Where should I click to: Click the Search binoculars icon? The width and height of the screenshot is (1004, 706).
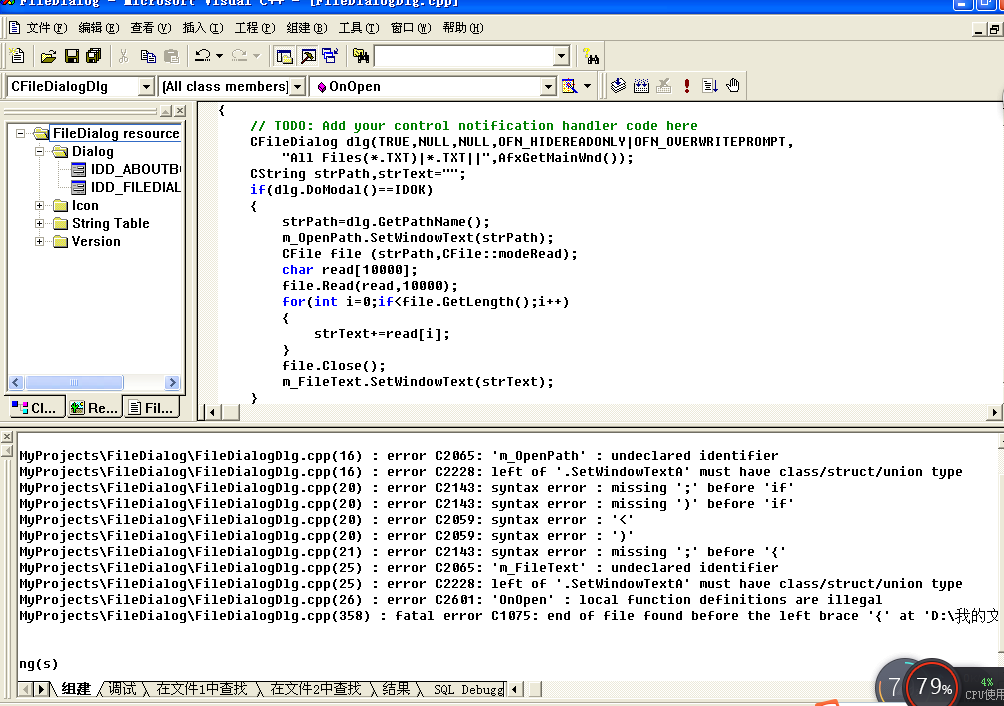591,56
